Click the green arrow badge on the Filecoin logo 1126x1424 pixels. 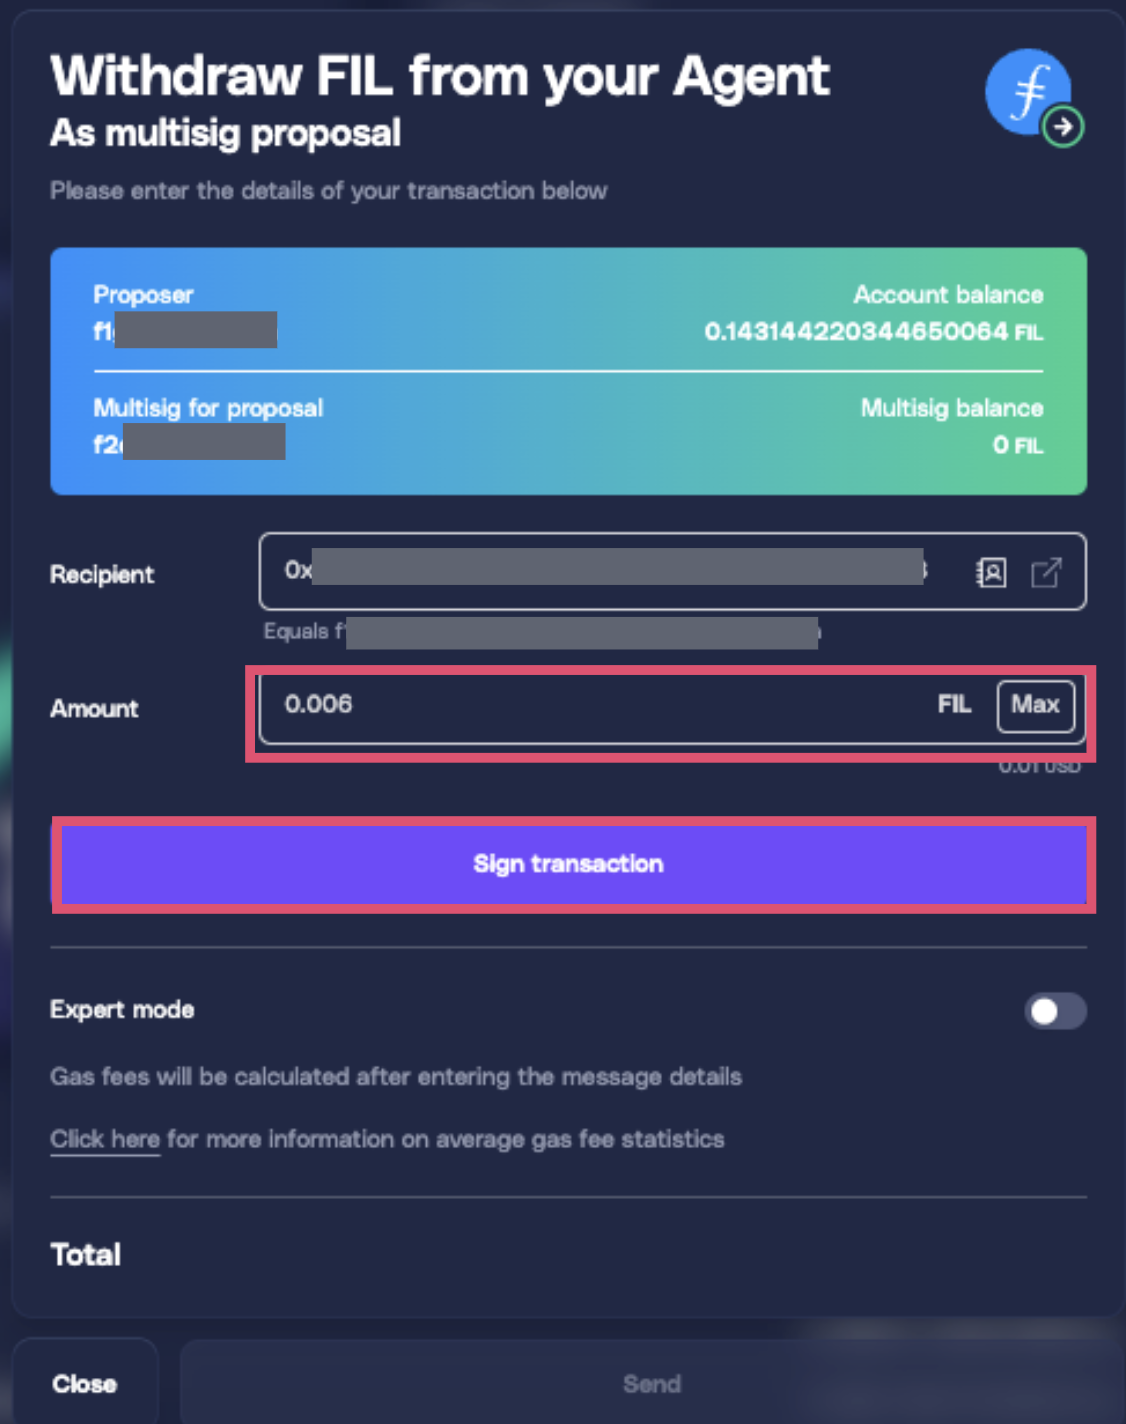(x=1062, y=126)
